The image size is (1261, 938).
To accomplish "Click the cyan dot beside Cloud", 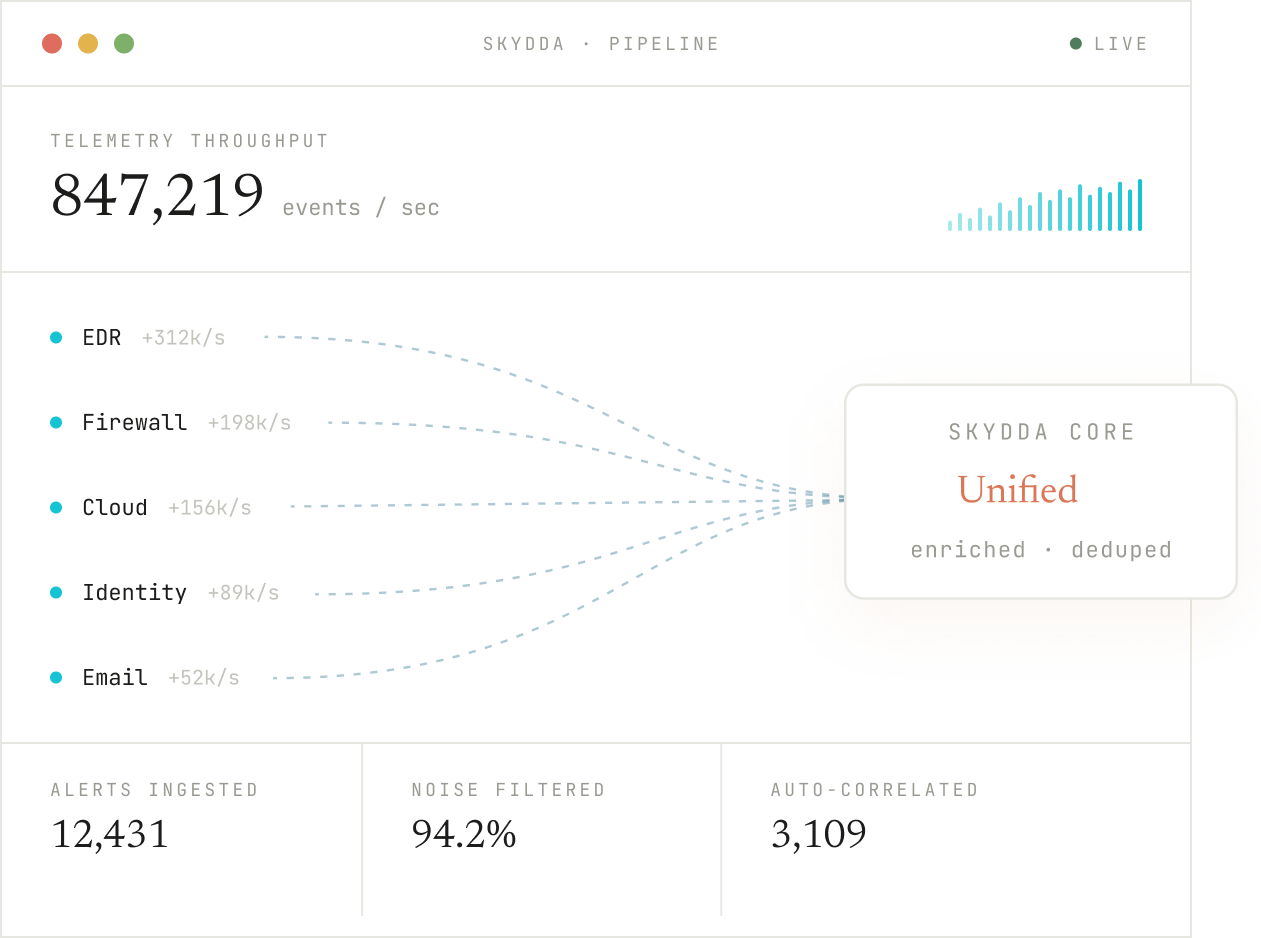I will tap(56, 507).
